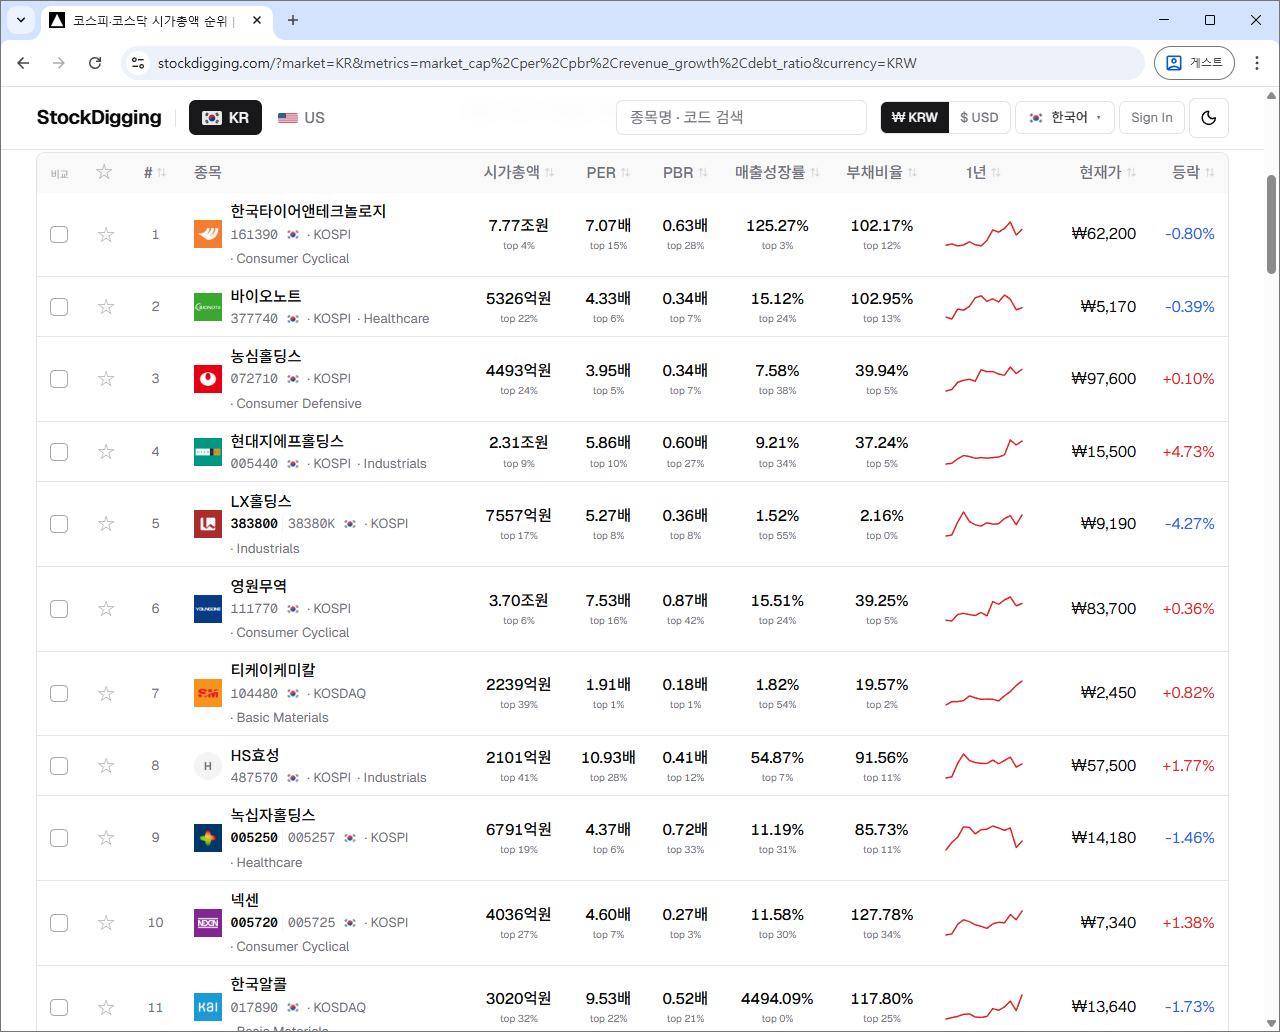This screenshot has width=1280, height=1032.
Task: Open the 티케이케미칼 orange logo
Action: (x=208, y=693)
